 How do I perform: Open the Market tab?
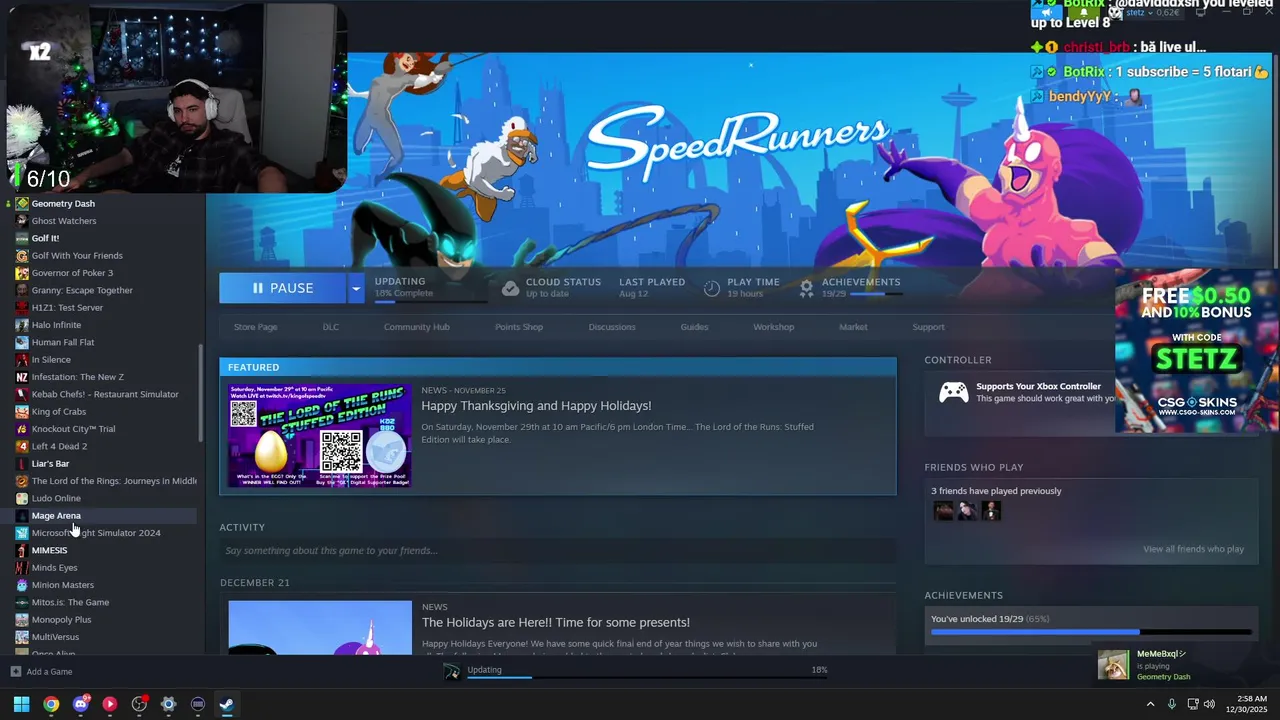click(853, 327)
